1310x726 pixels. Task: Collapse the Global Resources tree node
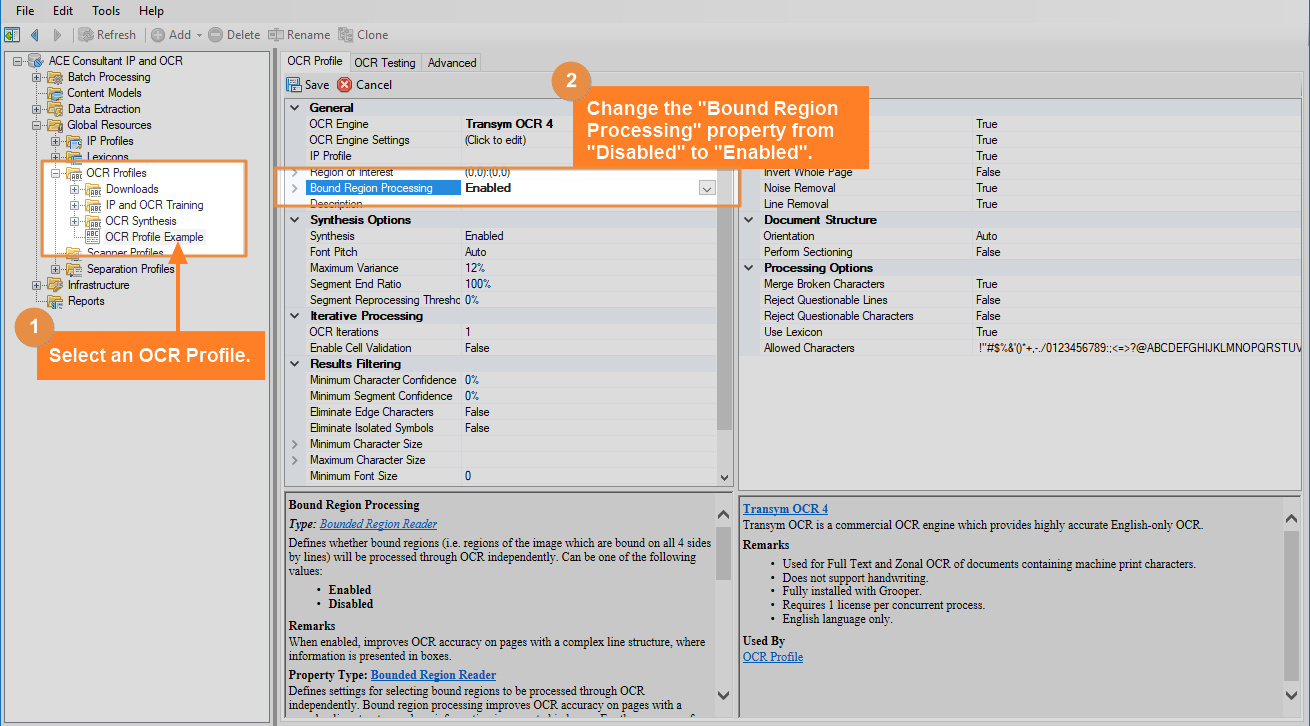37,125
